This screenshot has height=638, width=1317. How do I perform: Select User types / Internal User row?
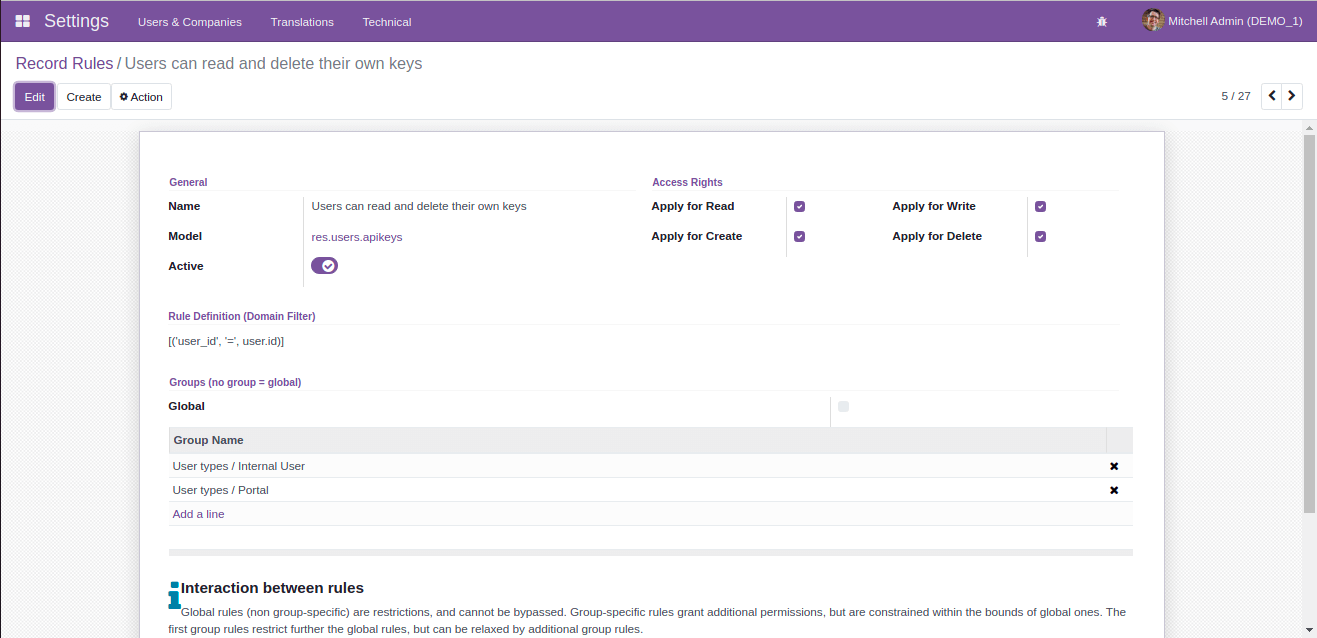650,466
